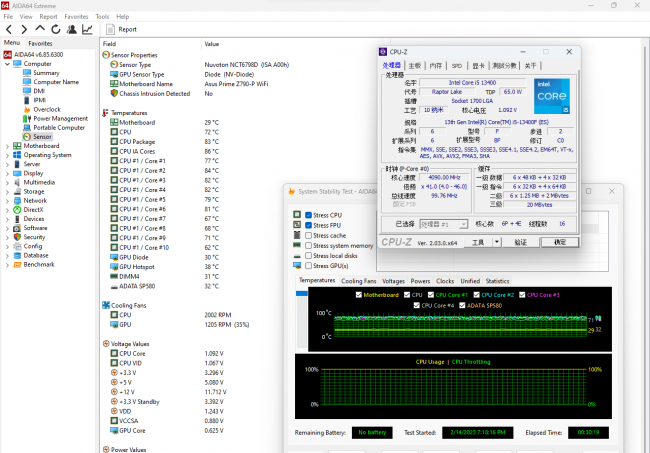Expand the Benchmark tree node

pos(7,265)
